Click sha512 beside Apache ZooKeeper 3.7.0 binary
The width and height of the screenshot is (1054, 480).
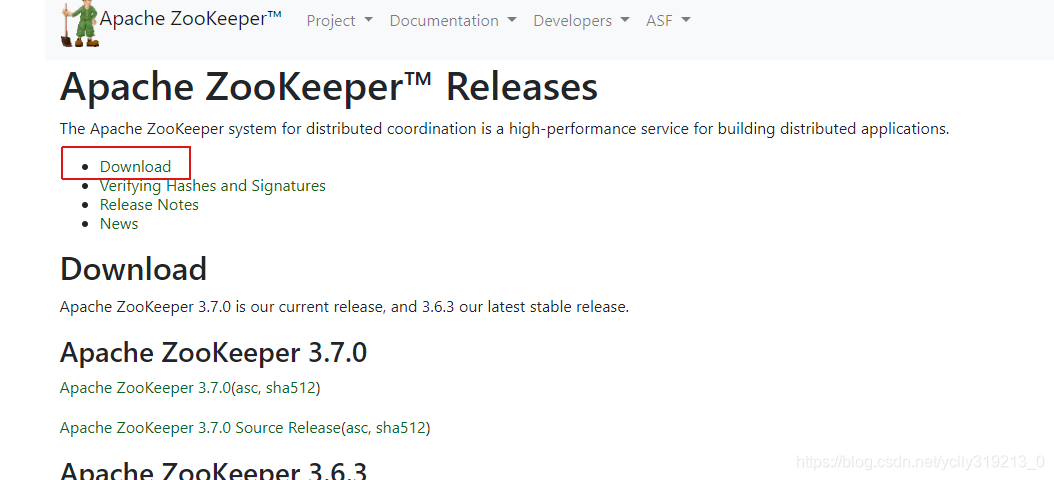tap(290, 388)
